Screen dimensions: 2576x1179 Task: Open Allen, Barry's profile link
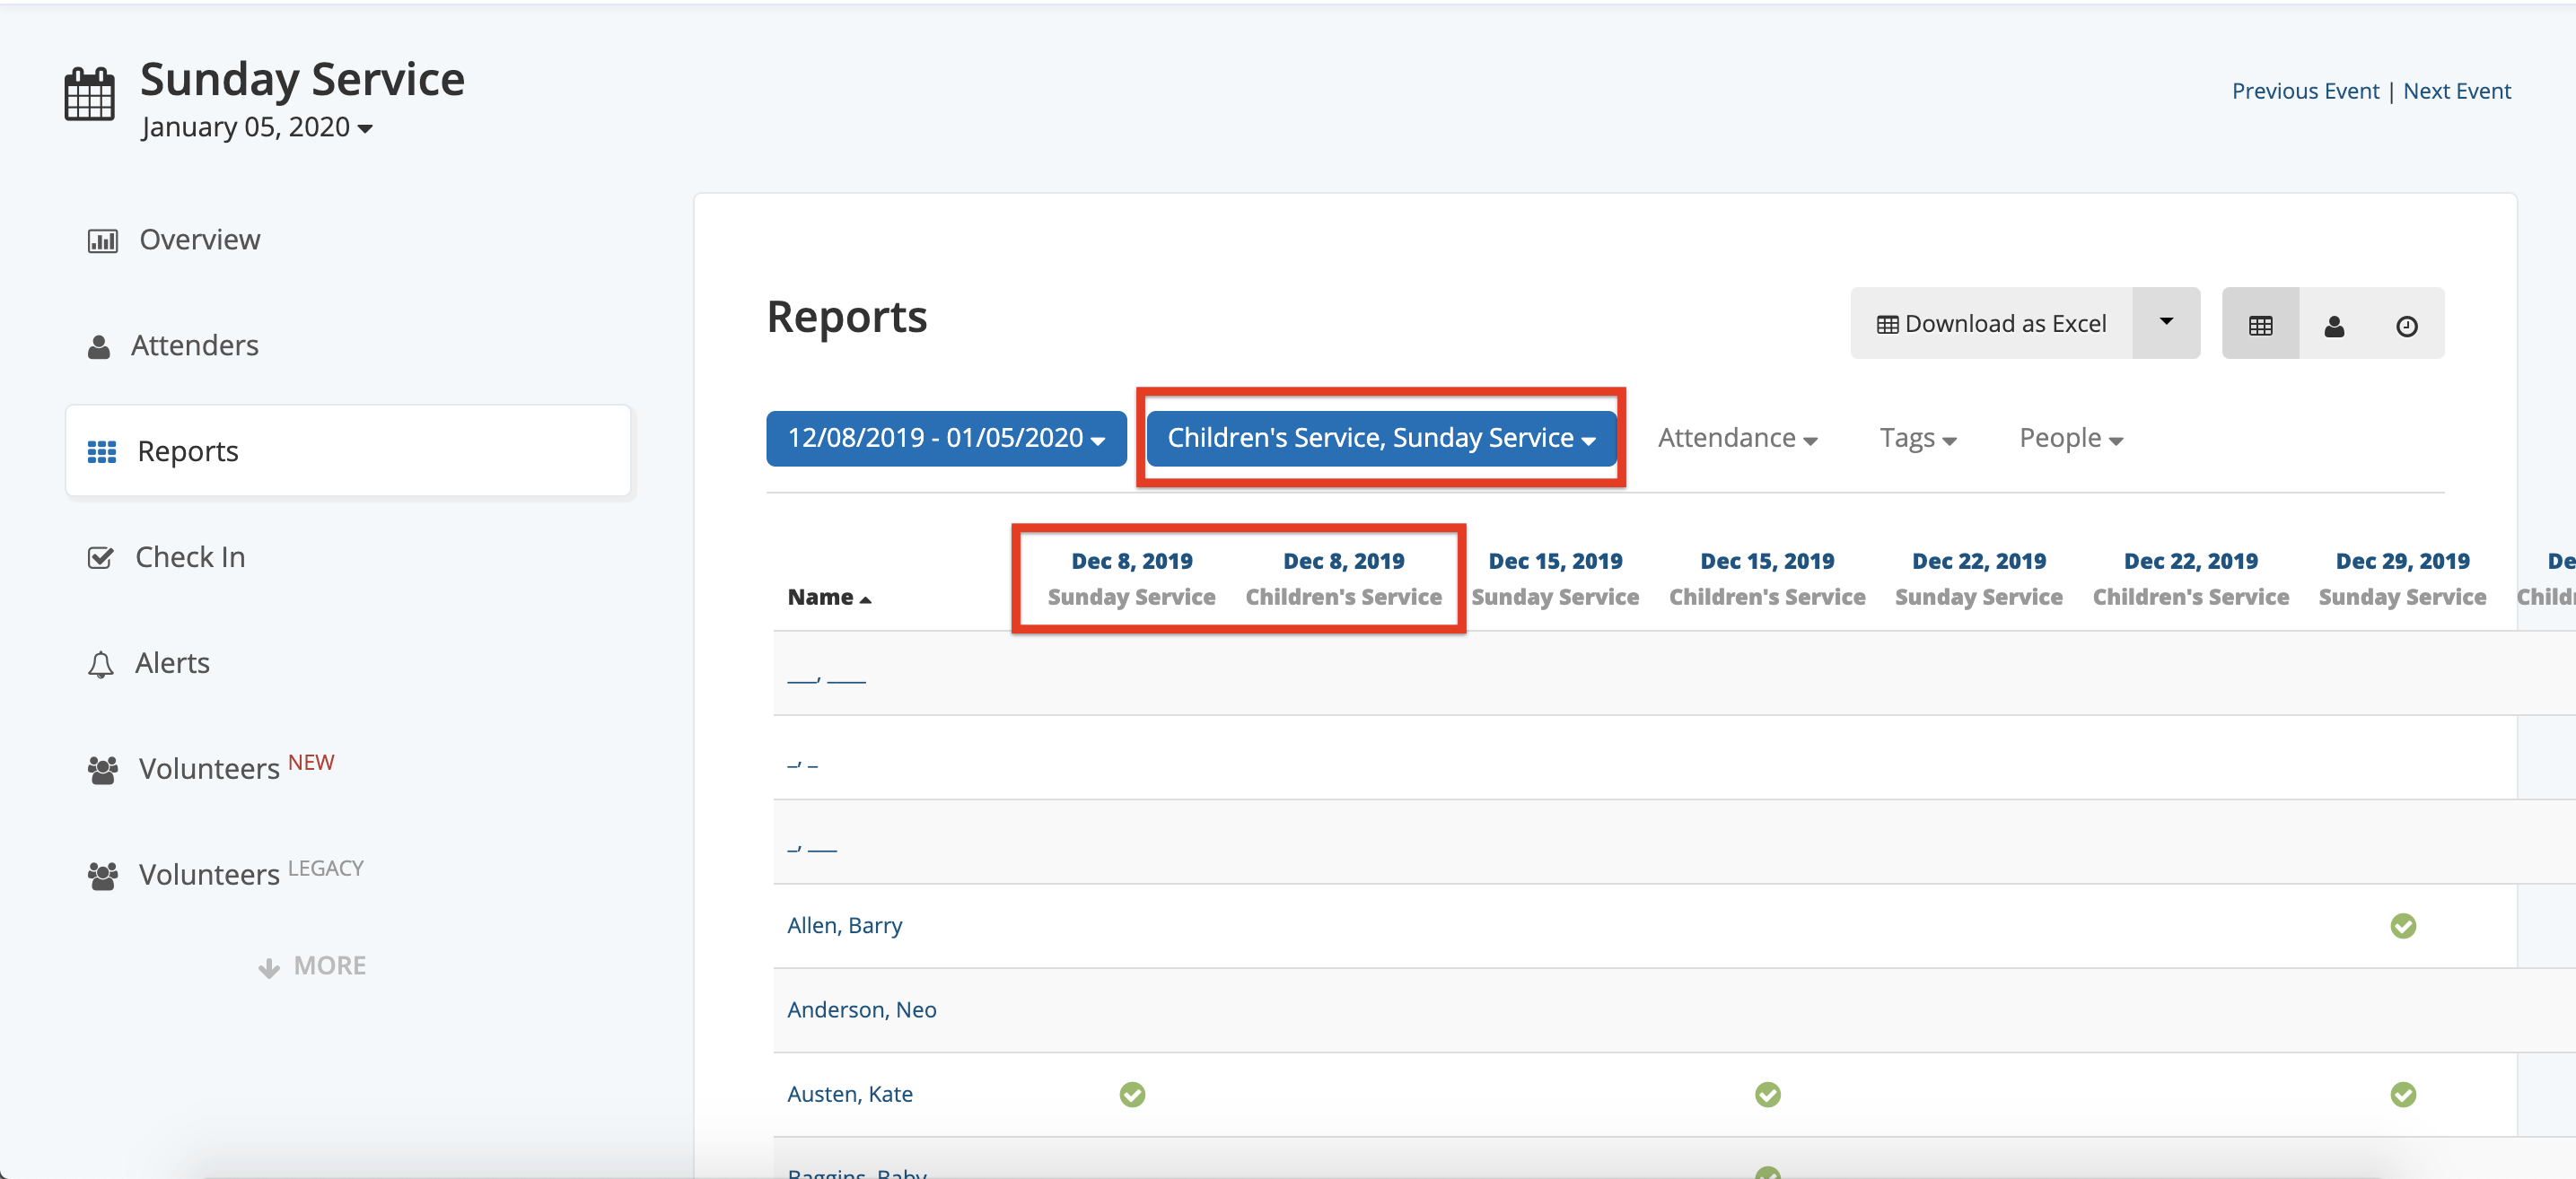pyautogui.click(x=844, y=925)
